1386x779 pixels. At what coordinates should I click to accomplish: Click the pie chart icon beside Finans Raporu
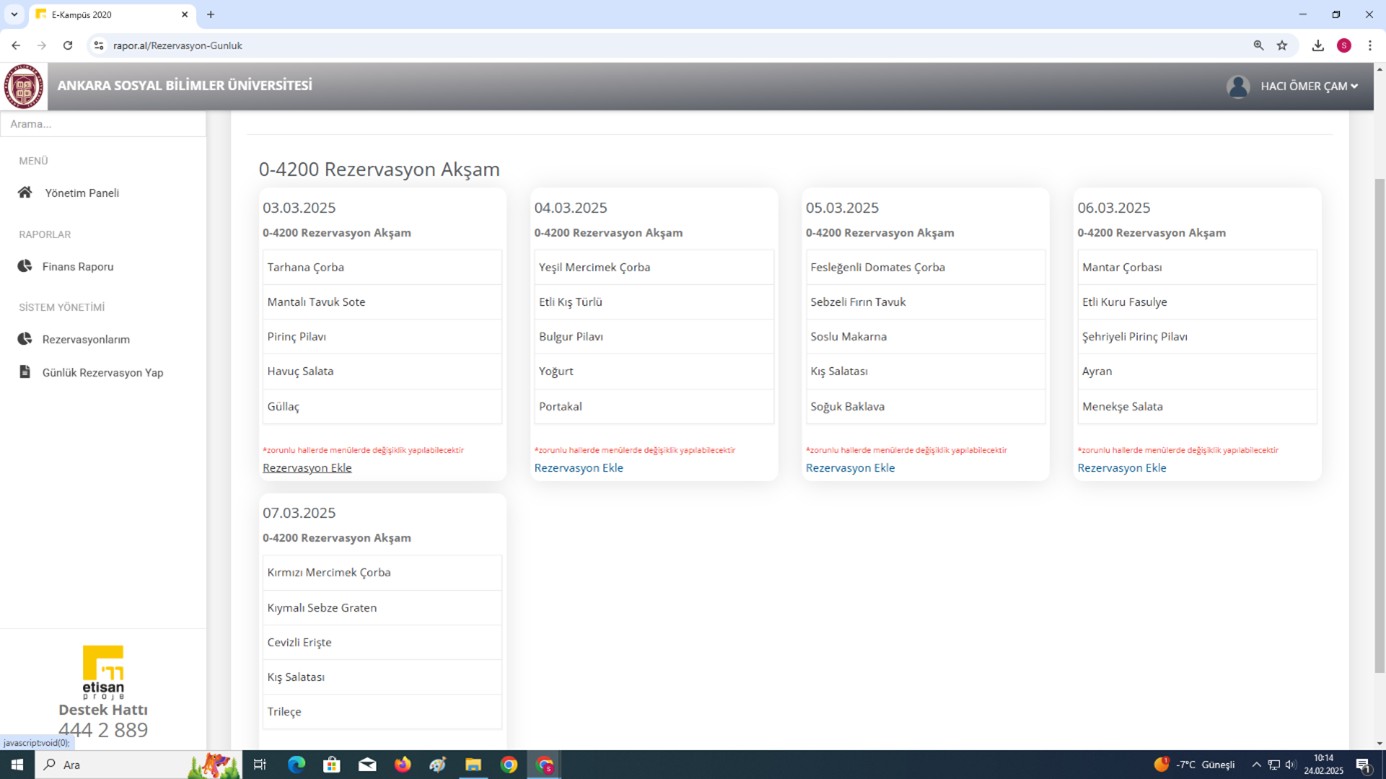click(25, 266)
